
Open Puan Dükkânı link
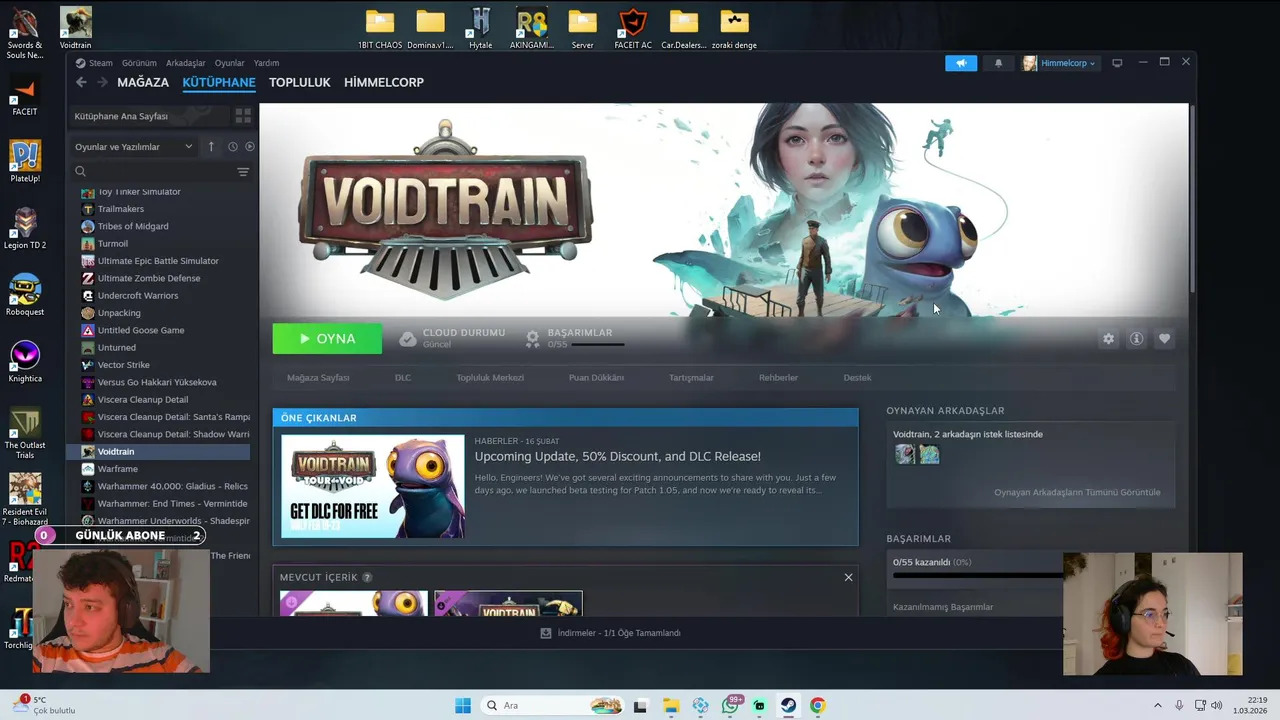[x=596, y=378]
